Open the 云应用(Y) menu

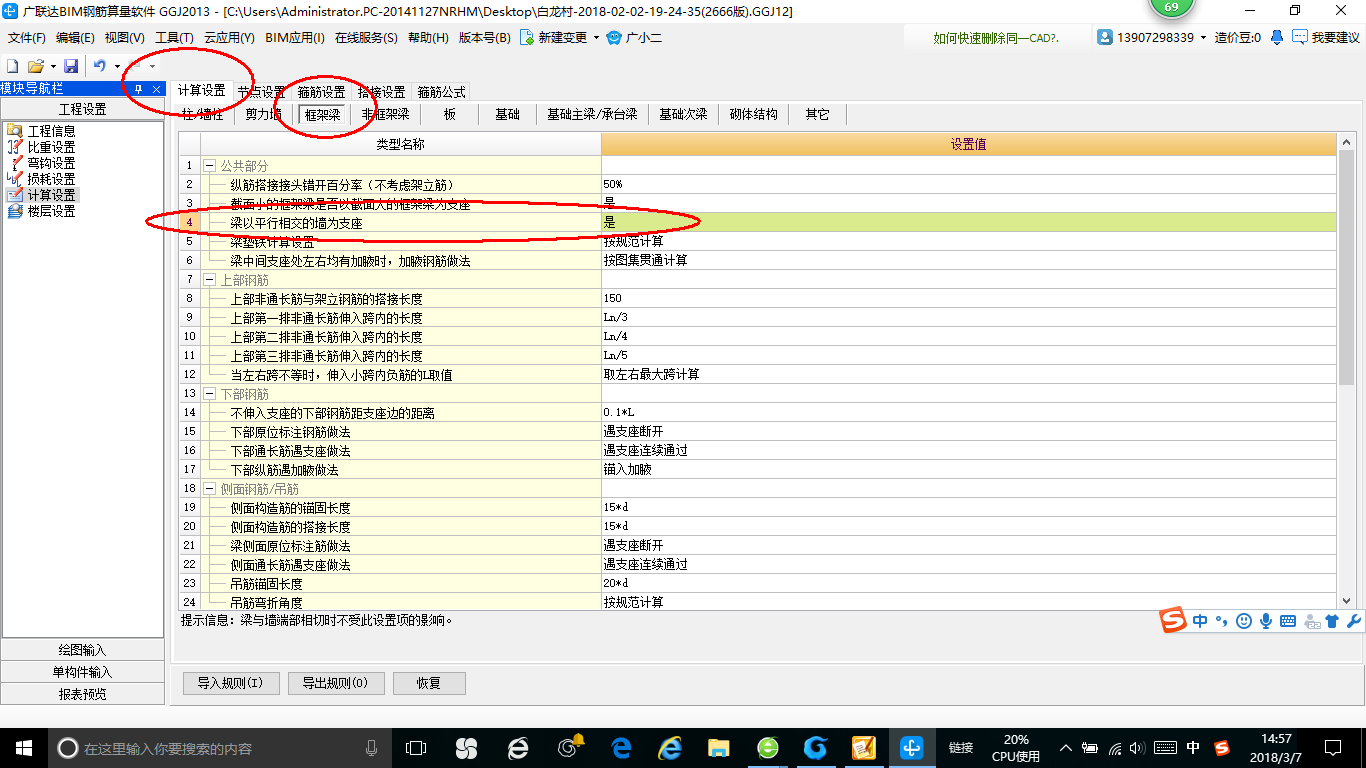point(229,38)
